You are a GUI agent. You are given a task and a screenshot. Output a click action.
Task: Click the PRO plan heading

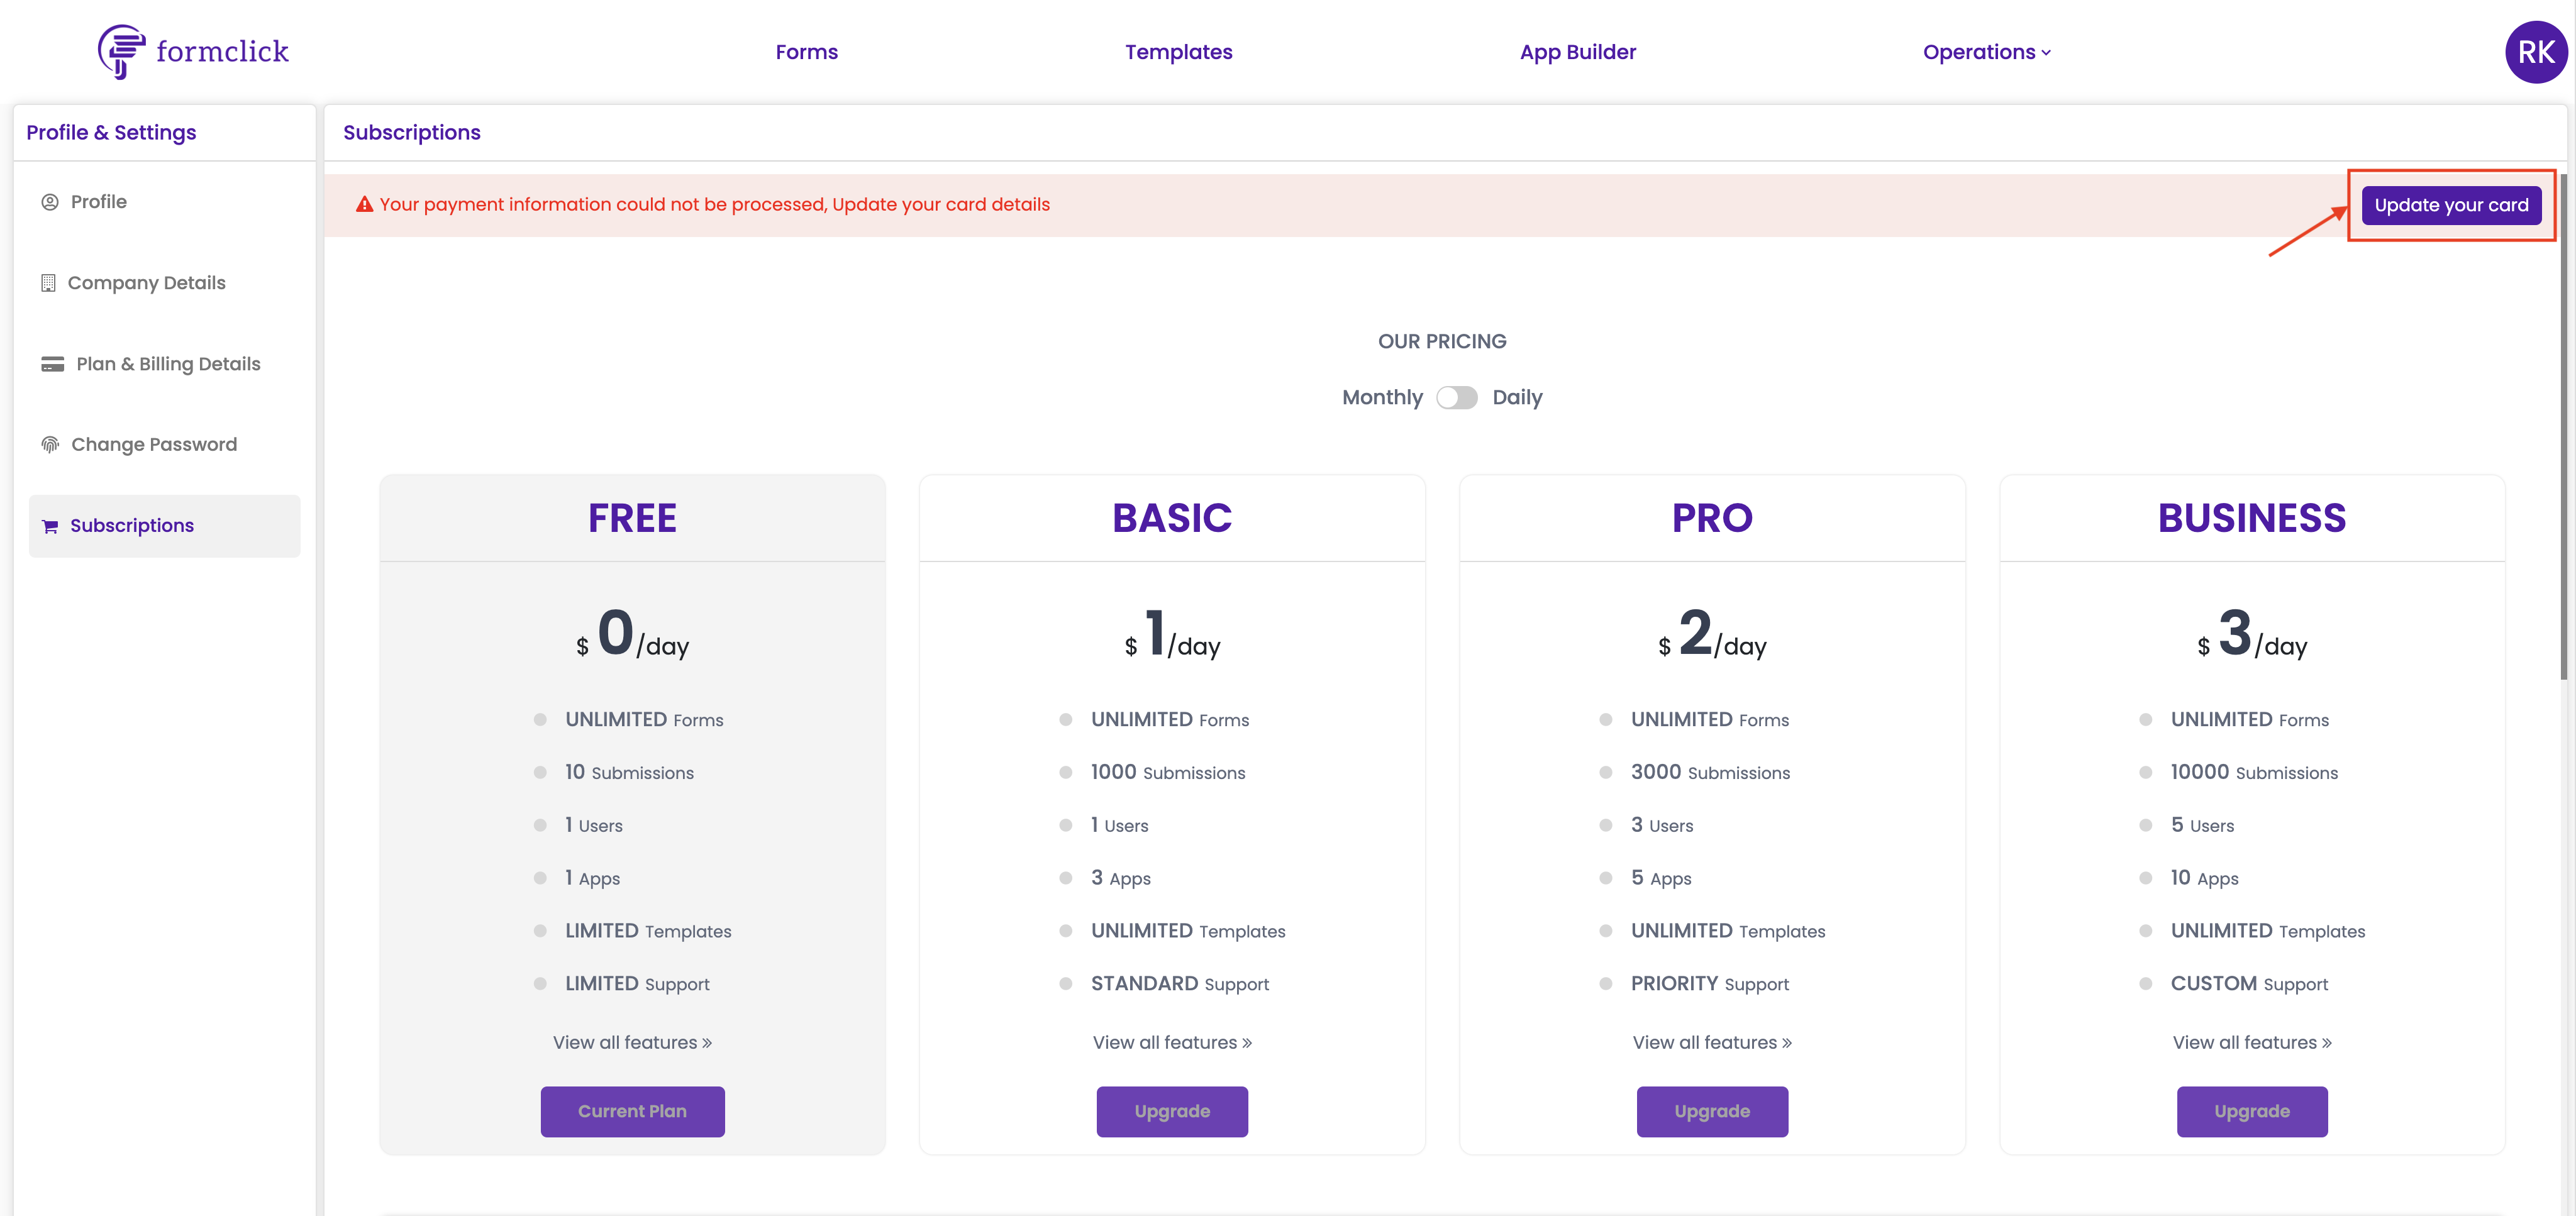[x=1712, y=518]
